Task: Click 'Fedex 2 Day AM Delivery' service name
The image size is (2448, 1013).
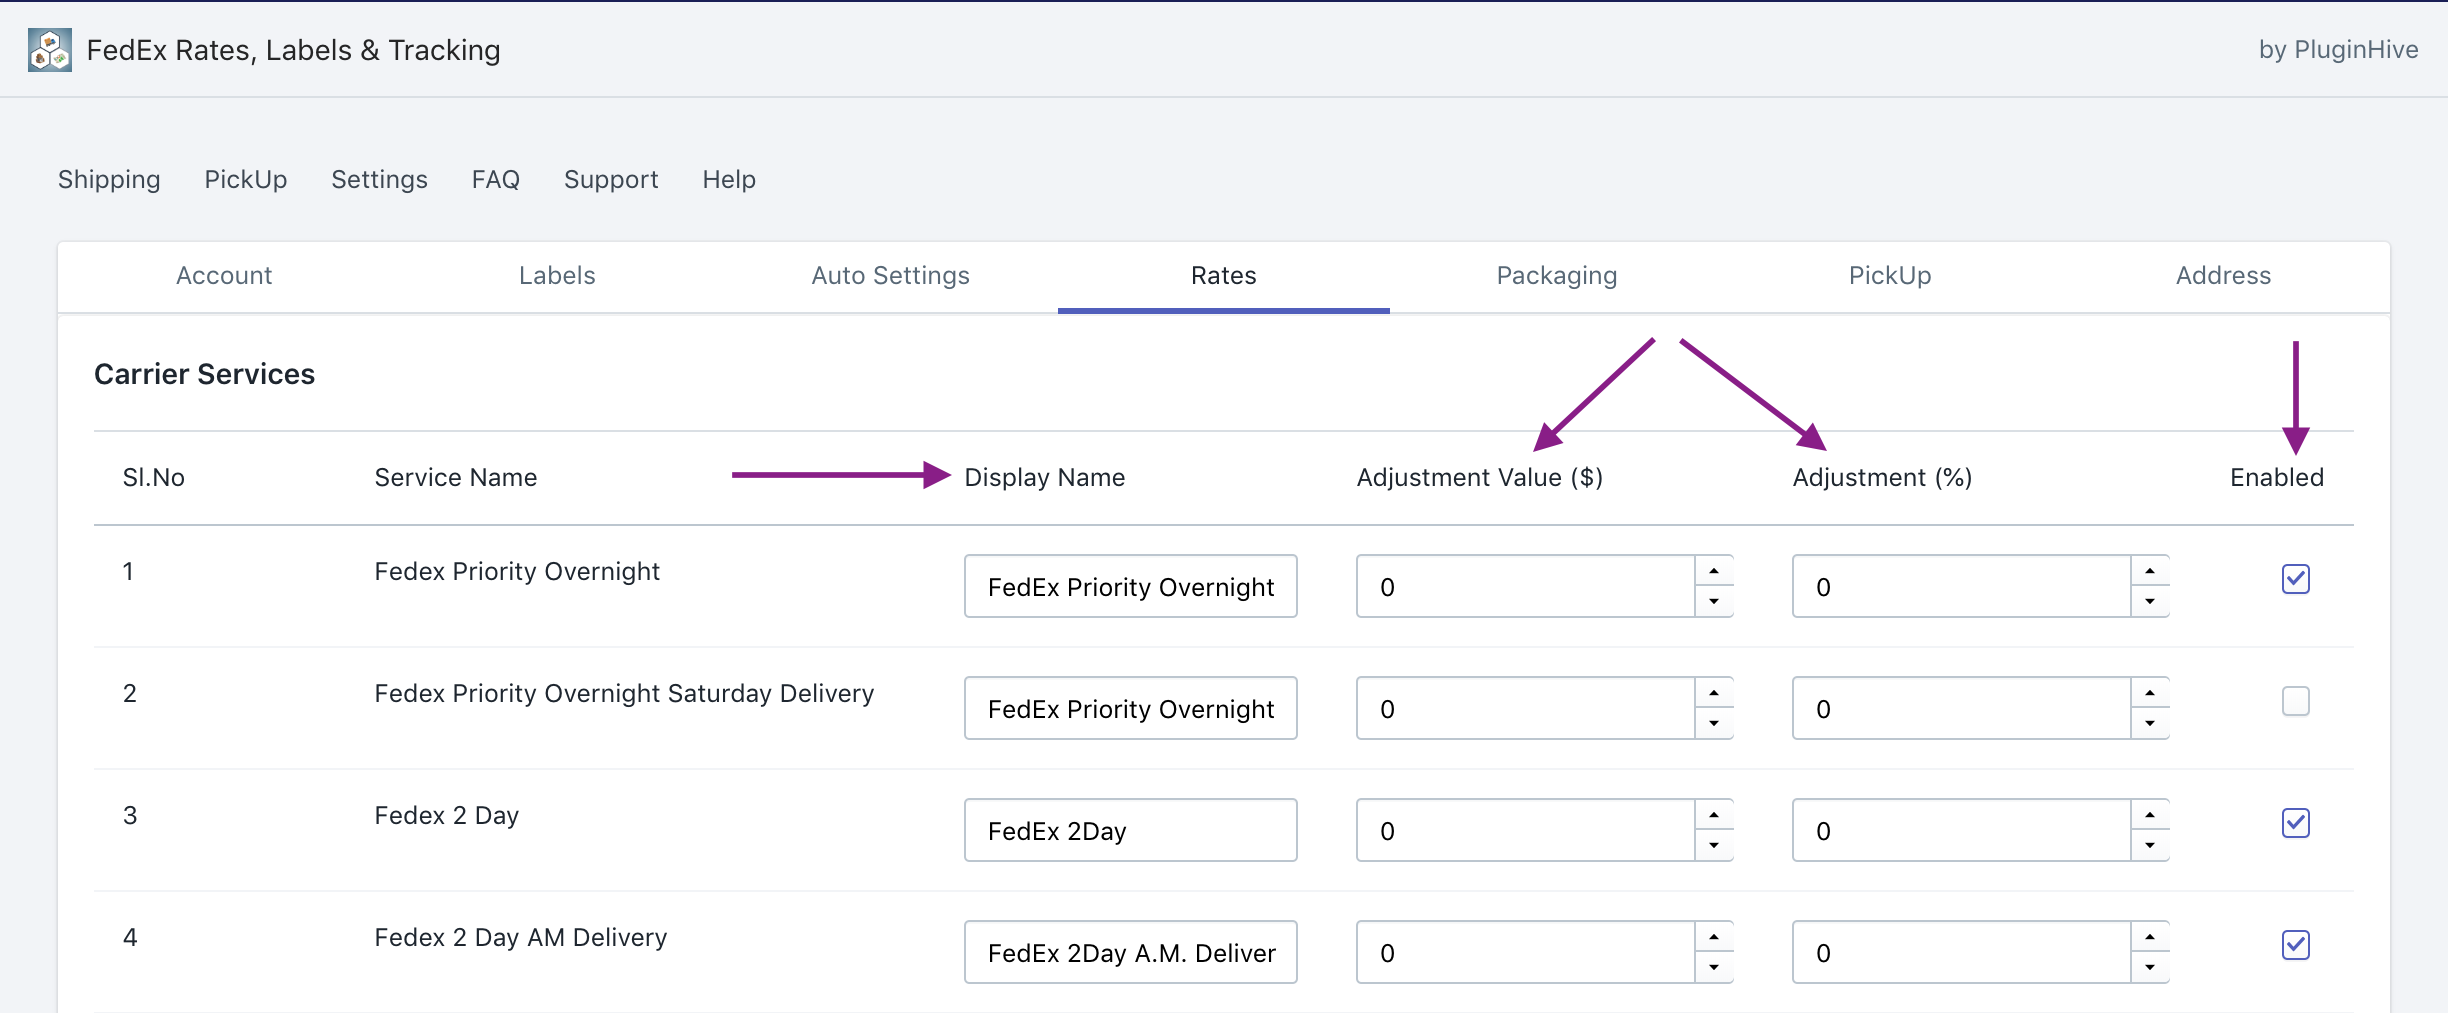Action: pos(520,937)
